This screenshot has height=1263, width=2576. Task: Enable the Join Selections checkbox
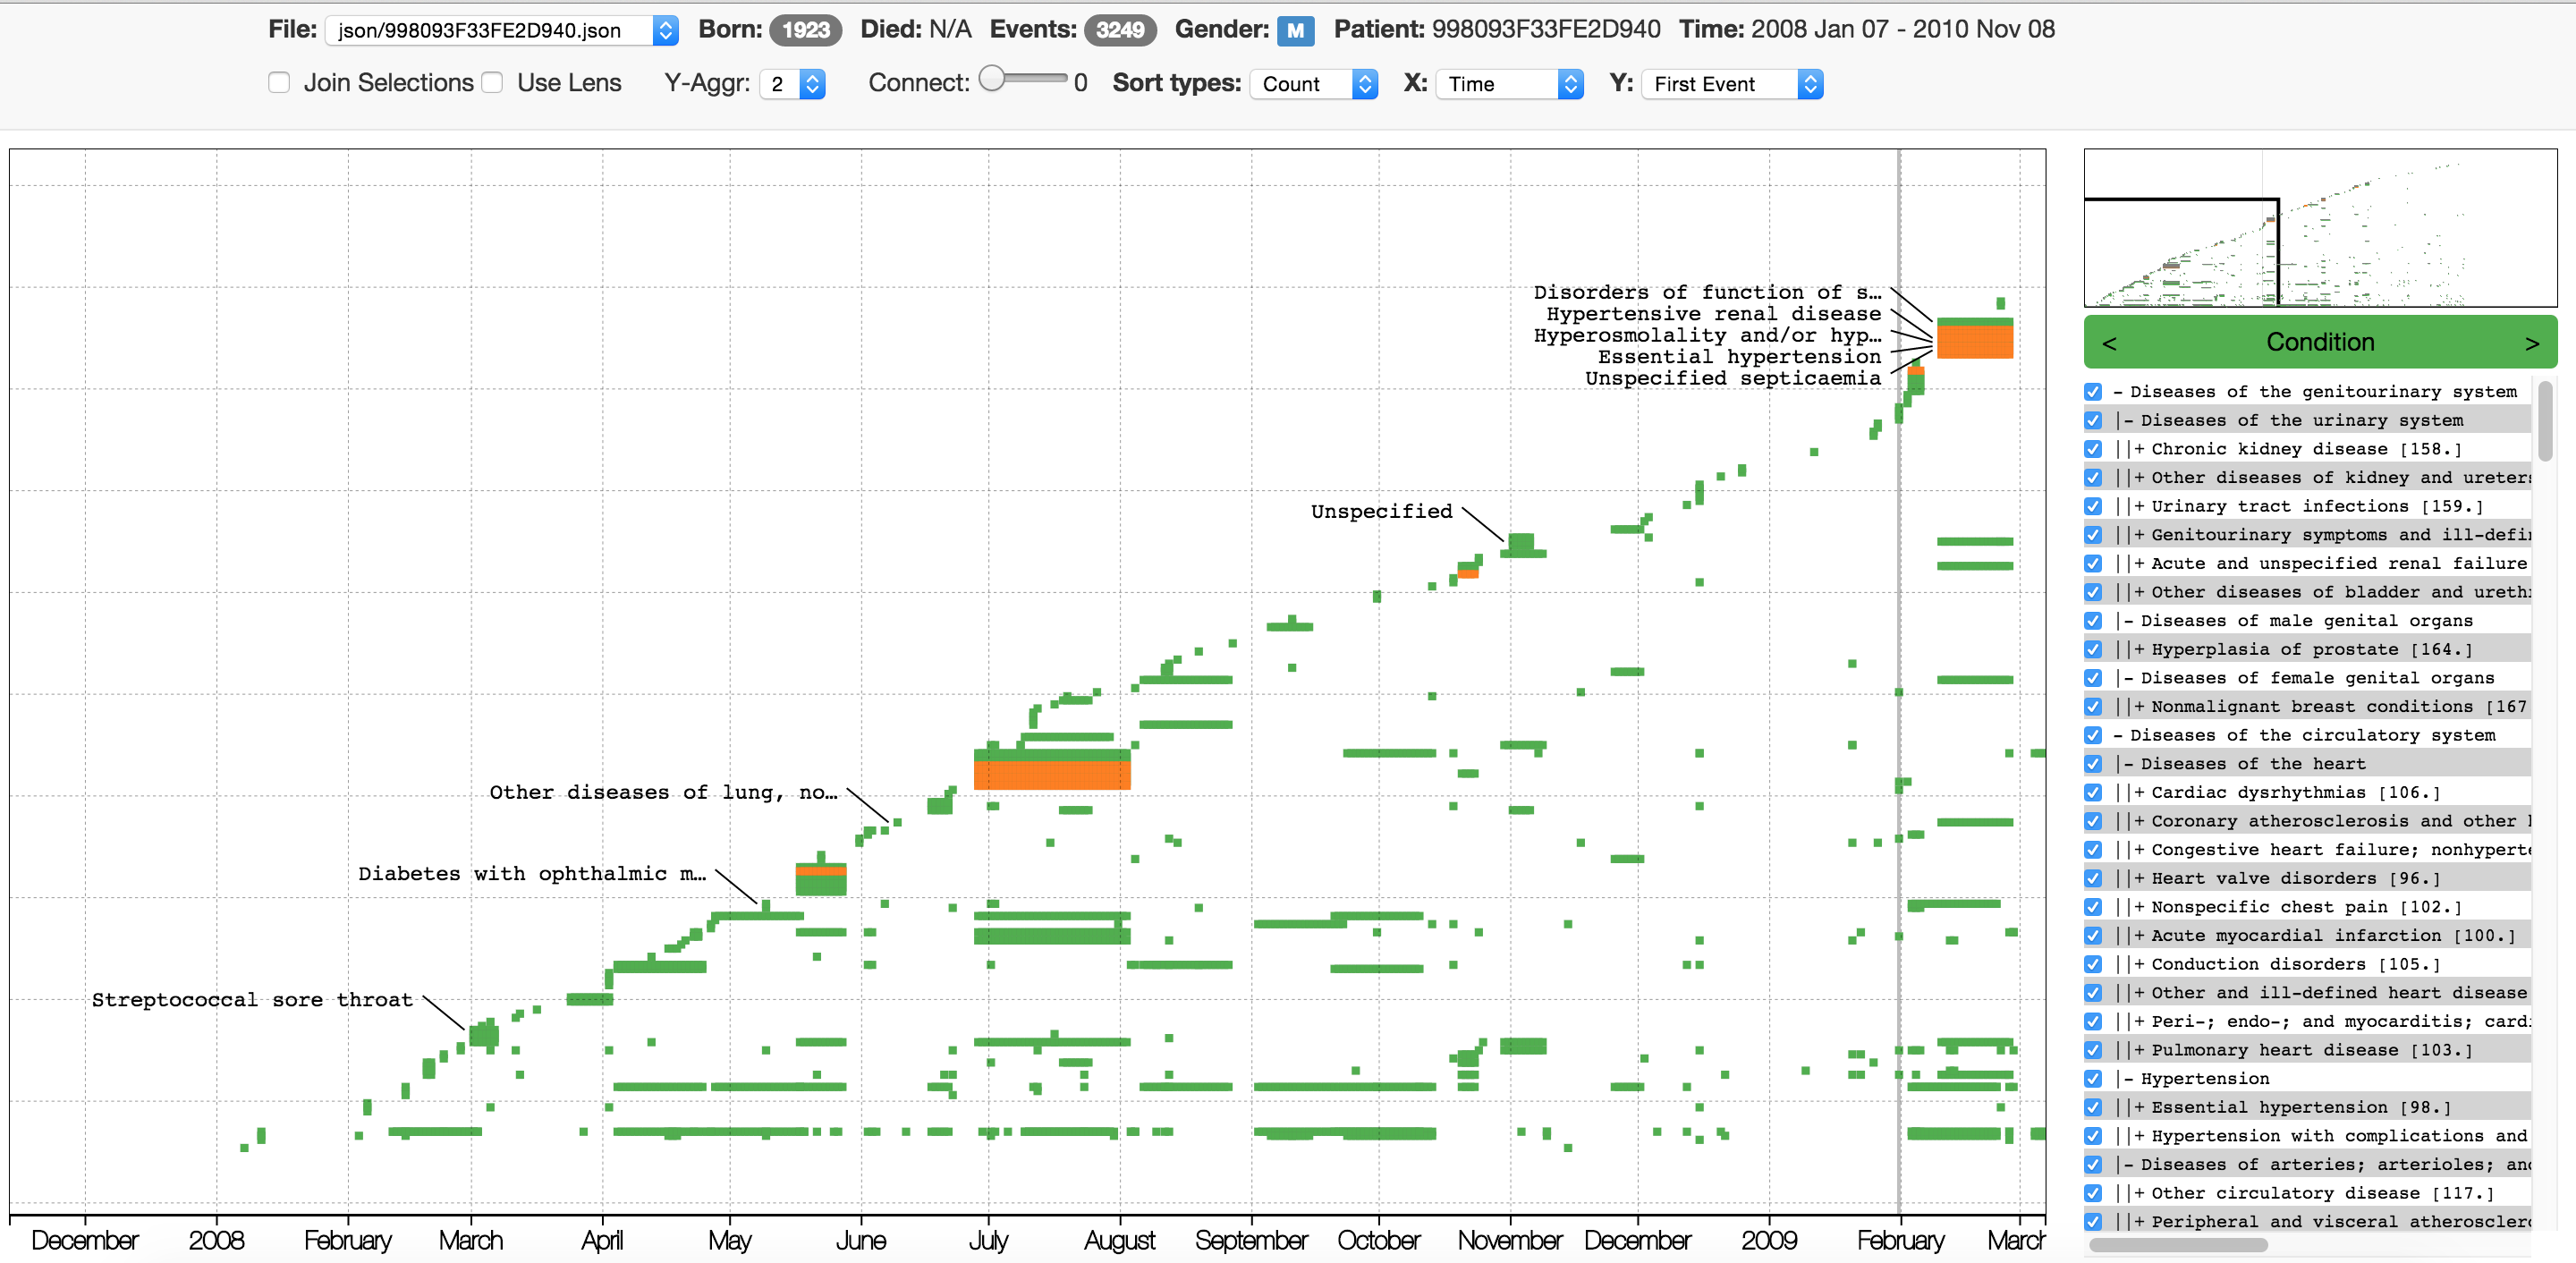(279, 83)
